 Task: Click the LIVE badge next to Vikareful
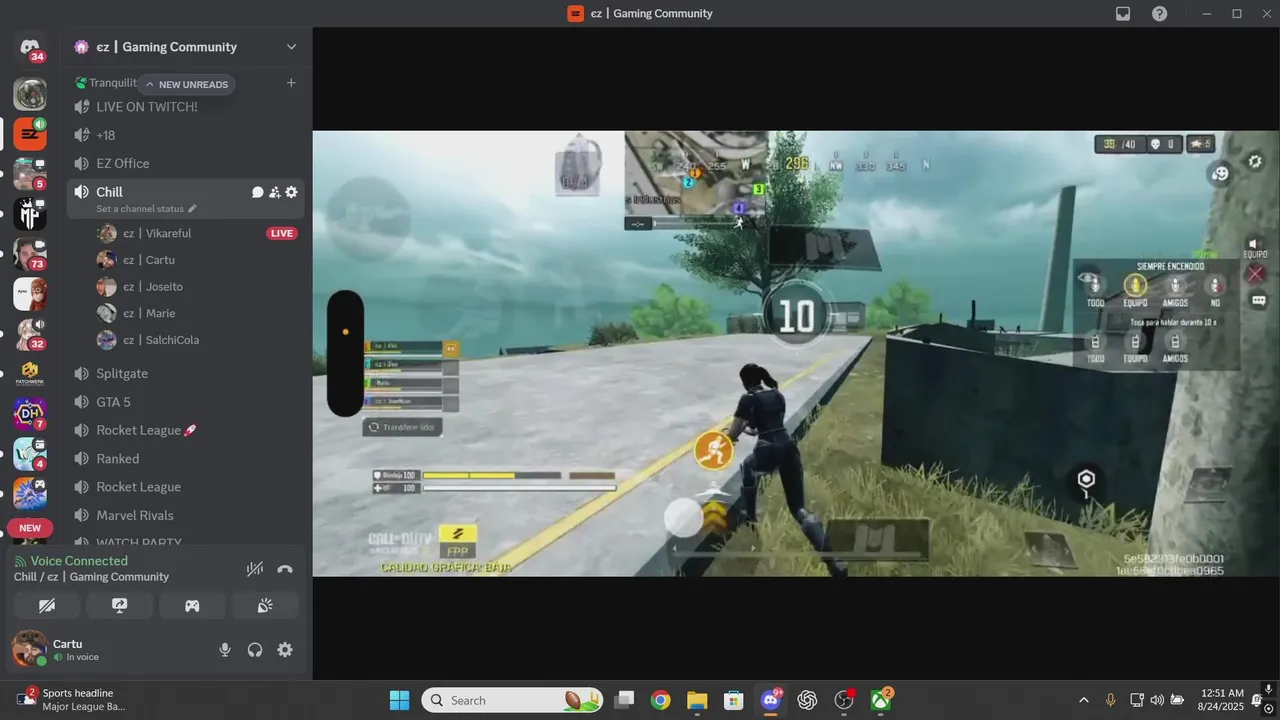pyautogui.click(x=282, y=233)
